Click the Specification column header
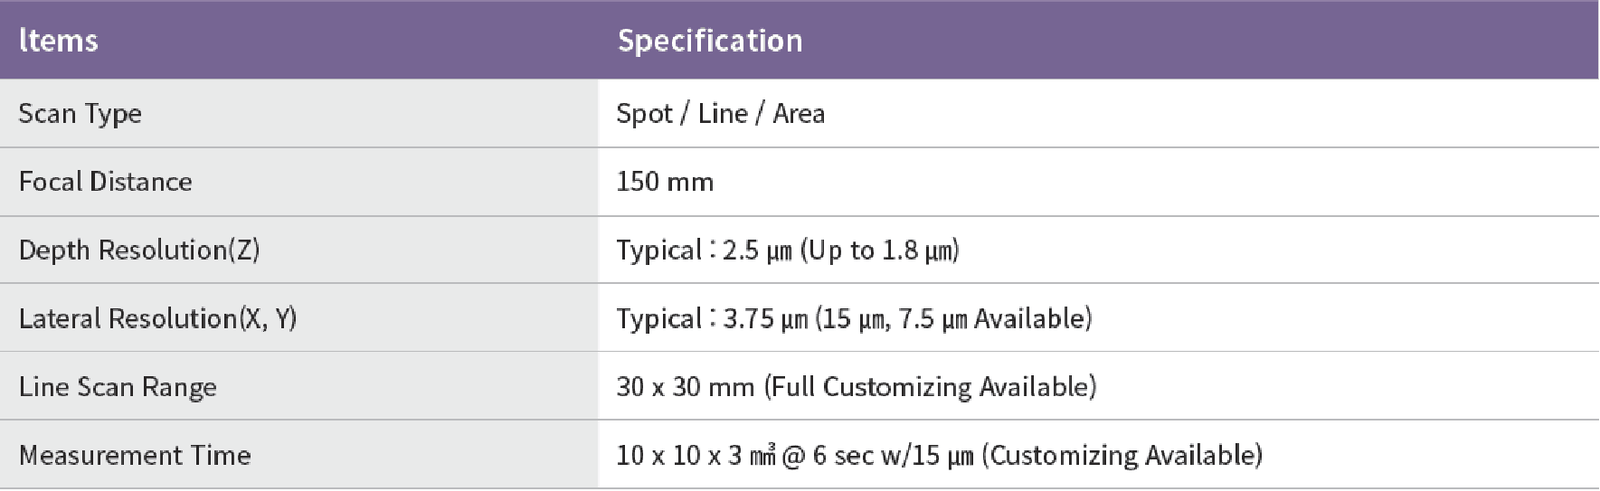1600x491 pixels. pyautogui.click(x=709, y=41)
